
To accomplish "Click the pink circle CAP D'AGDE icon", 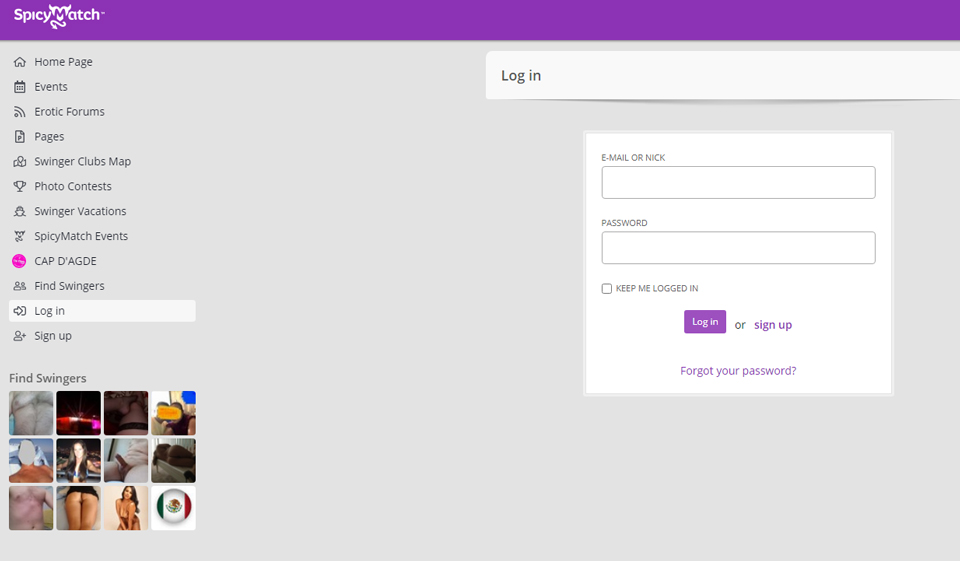I will tap(19, 262).
